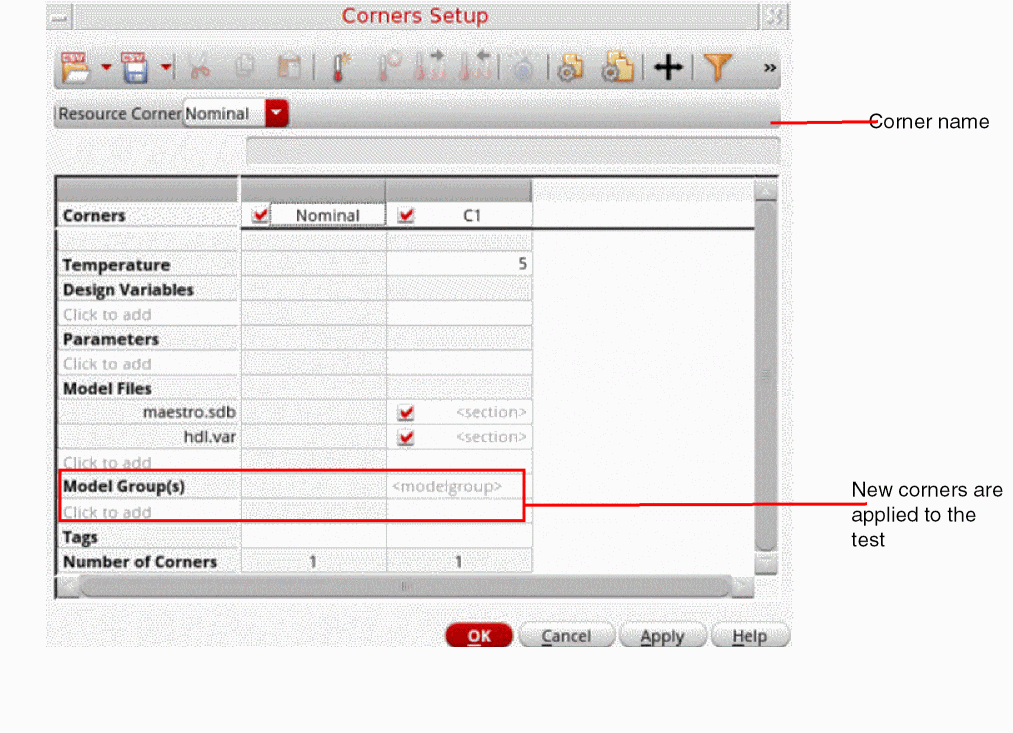Screen dimensions: 1013x733
Task: Toggle hdl.var checkbox for C1
Action: pyautogui.click(x=406, y=437)
